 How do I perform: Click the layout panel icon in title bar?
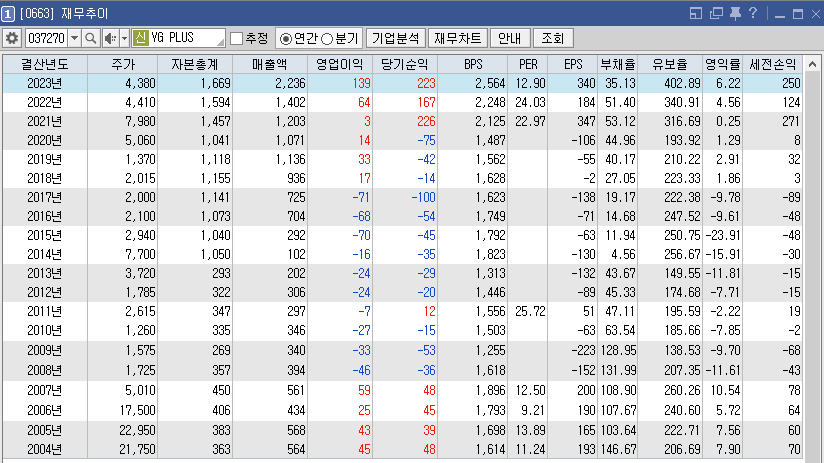[x=695, y=14]
